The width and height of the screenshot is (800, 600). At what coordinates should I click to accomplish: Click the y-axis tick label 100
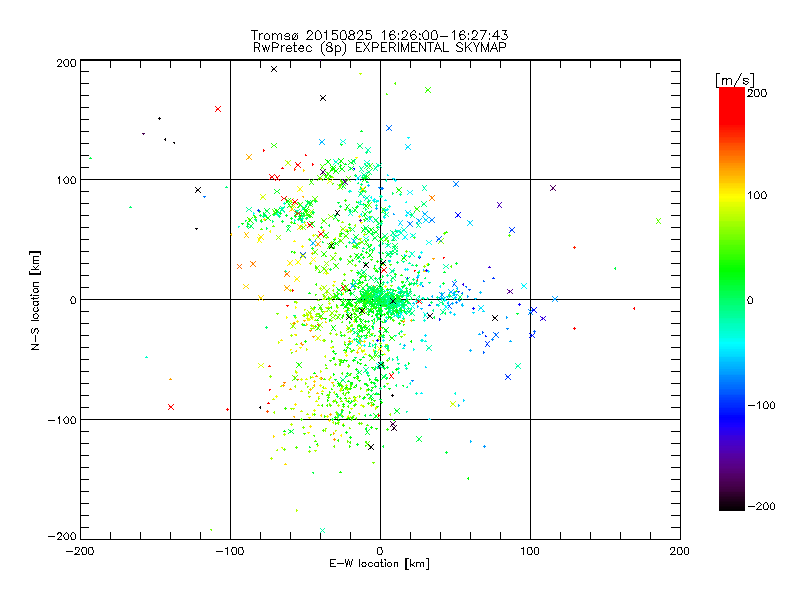click(66, 180)
